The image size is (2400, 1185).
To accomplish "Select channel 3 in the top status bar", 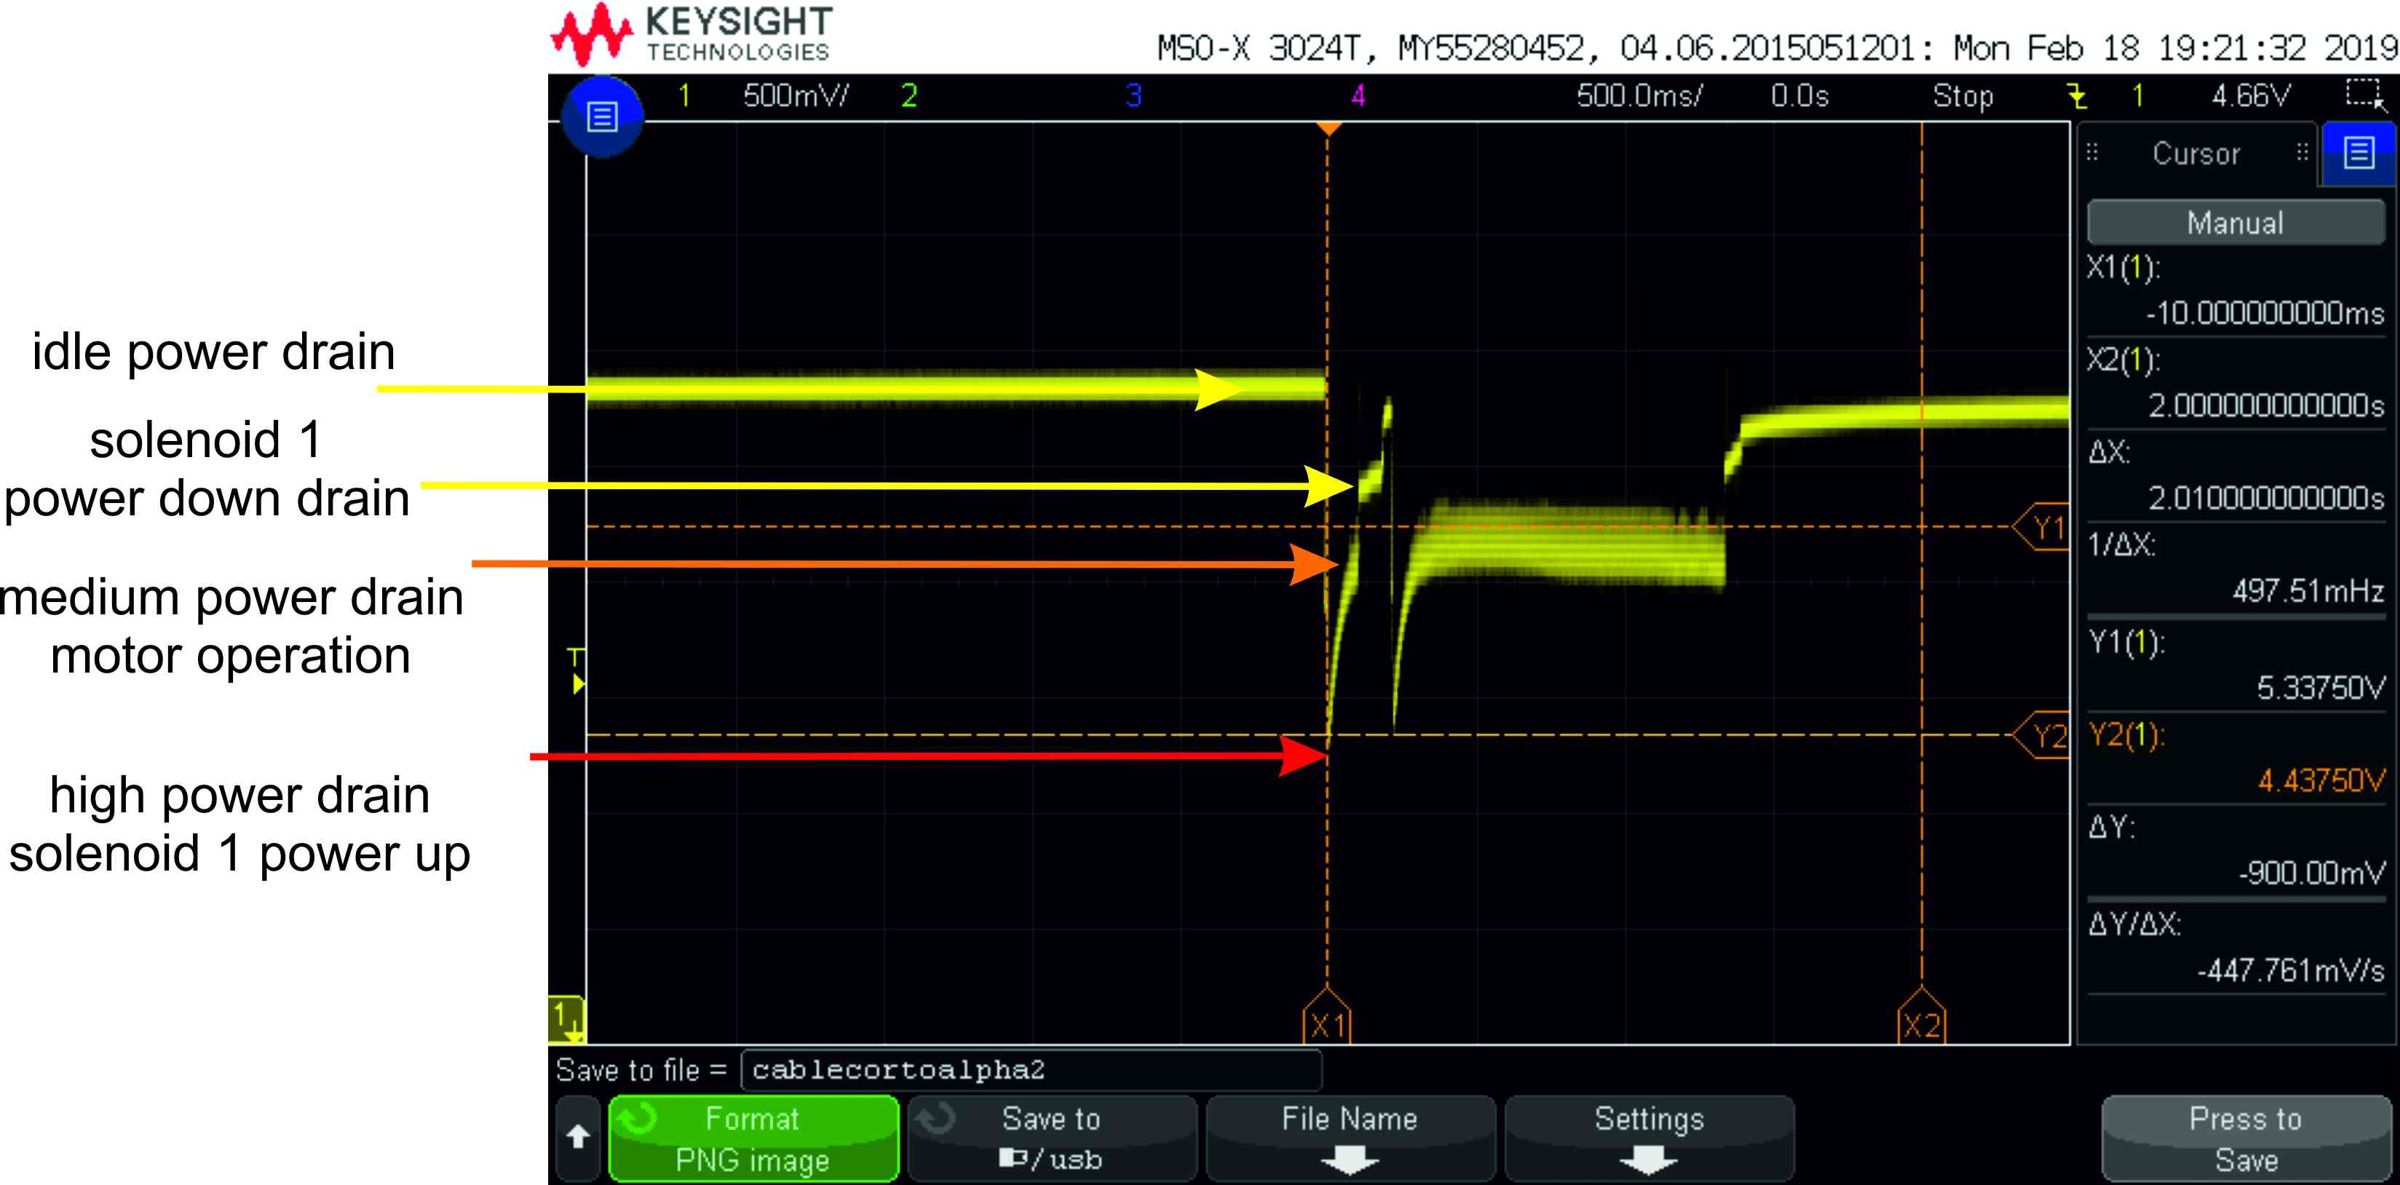I will point(1133,96).
